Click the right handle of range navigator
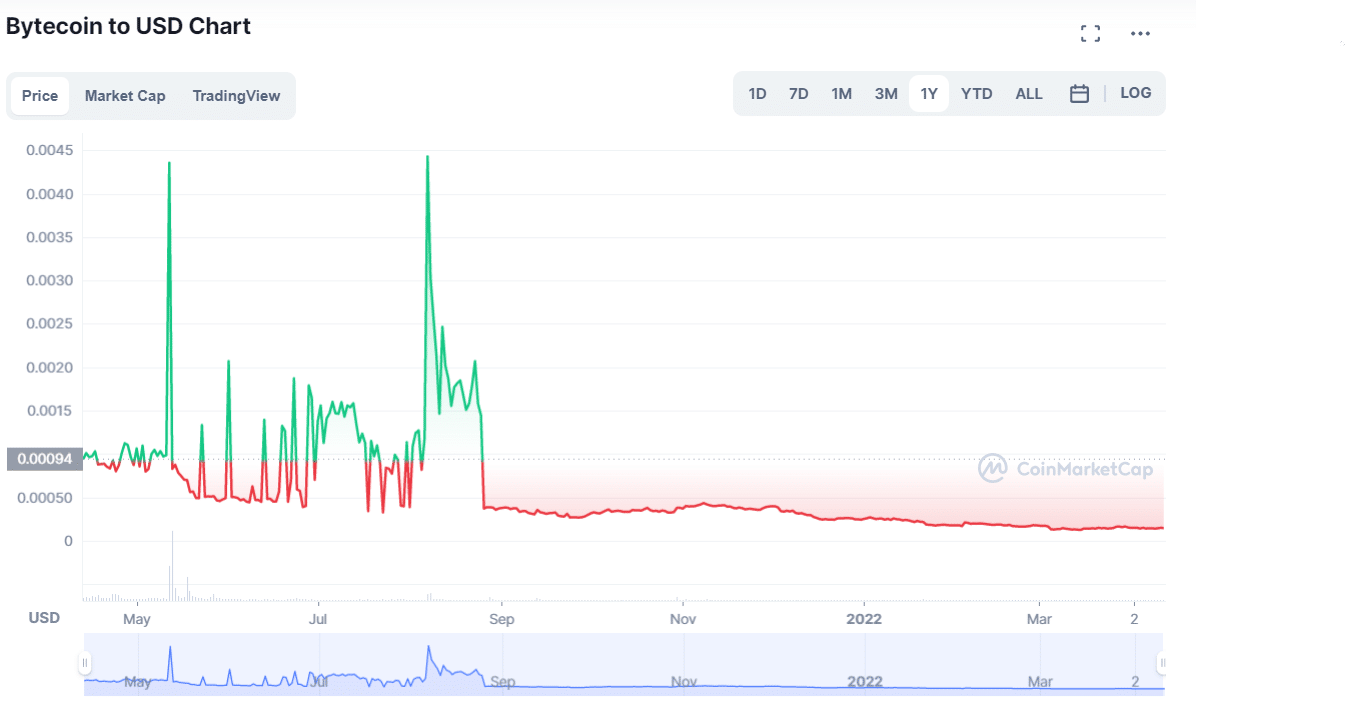Screen dimensions: 1346x707 click(x=1163, y=662)
